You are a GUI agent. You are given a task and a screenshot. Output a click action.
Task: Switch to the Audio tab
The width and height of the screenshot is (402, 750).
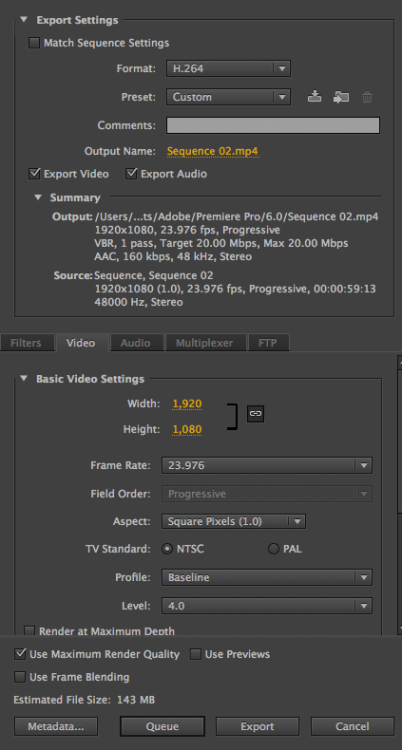pos(135,342)
